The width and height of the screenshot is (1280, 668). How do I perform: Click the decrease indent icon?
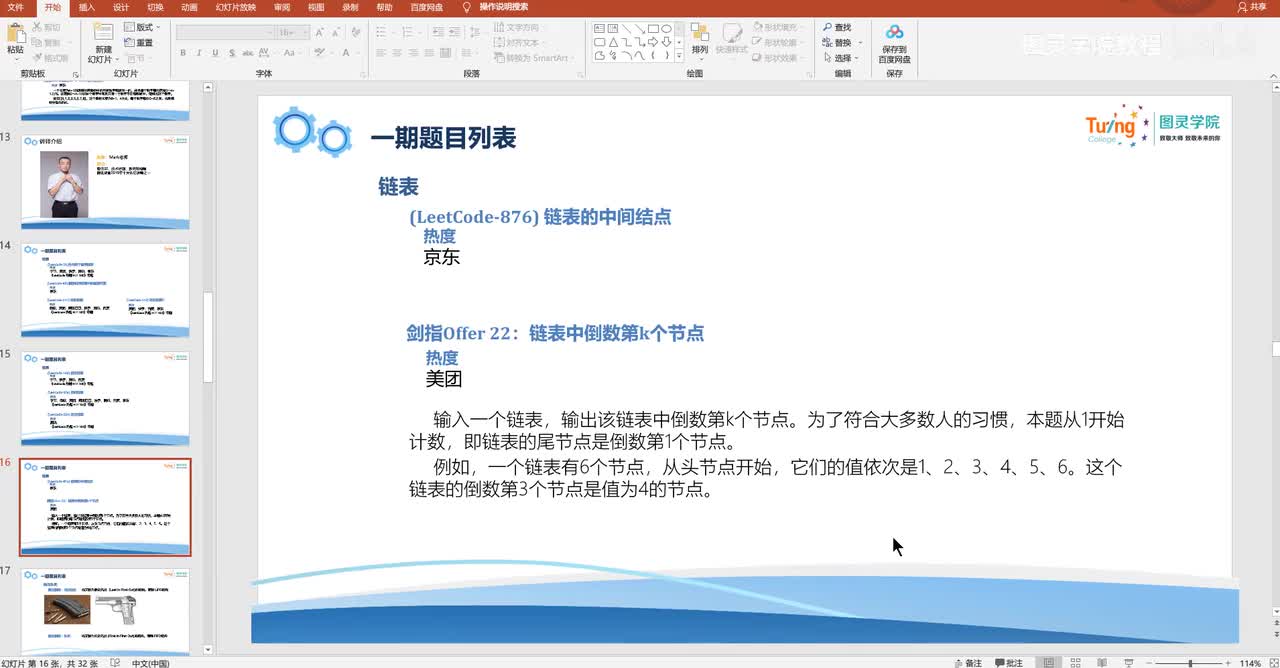[x=438, y=31]
